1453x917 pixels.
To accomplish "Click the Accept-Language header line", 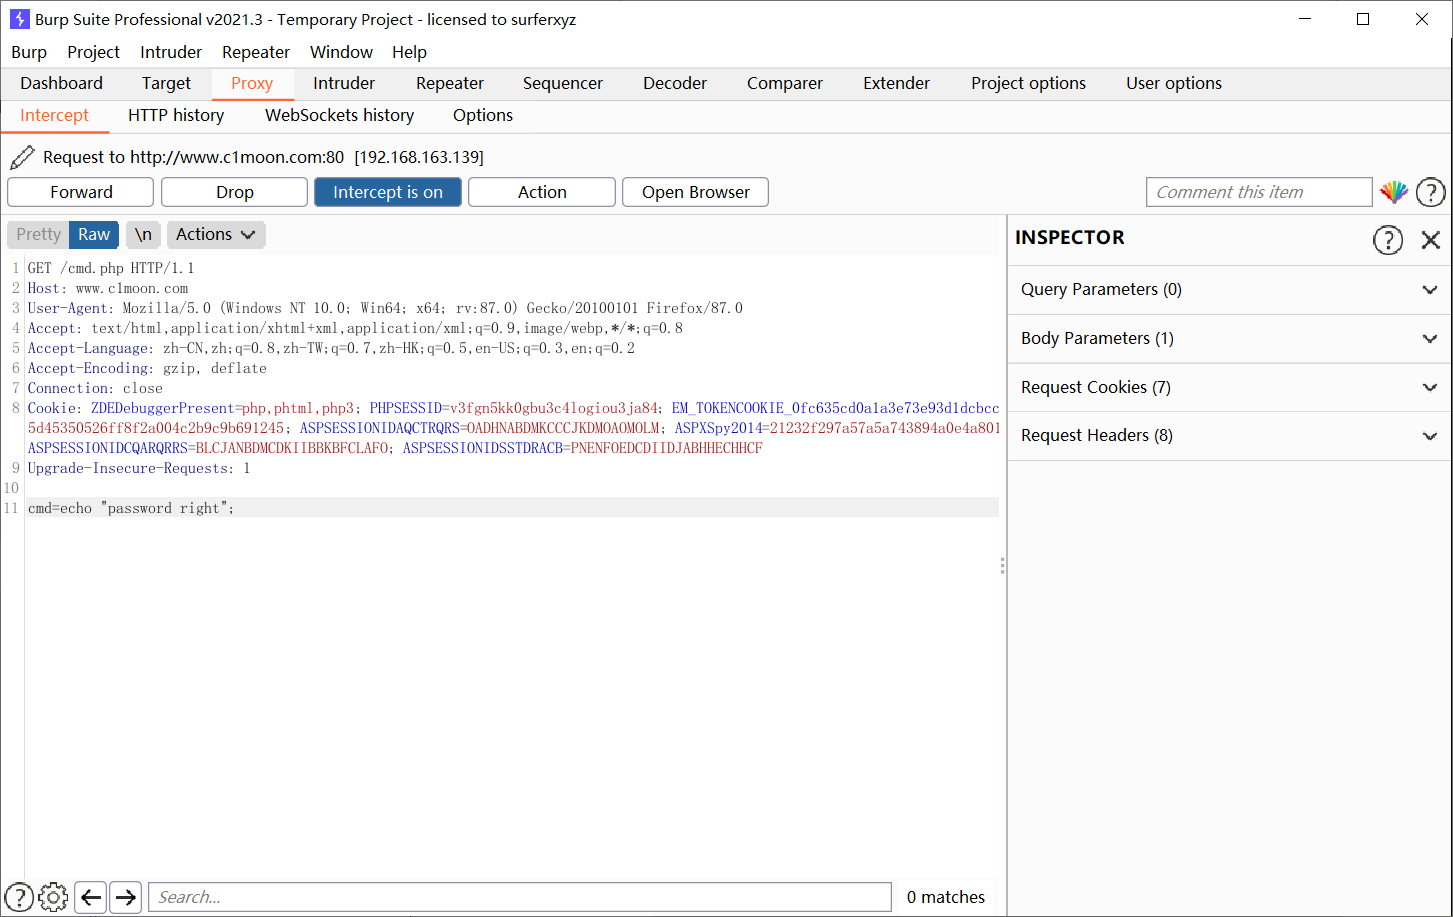I will click(x=331, y=348).
